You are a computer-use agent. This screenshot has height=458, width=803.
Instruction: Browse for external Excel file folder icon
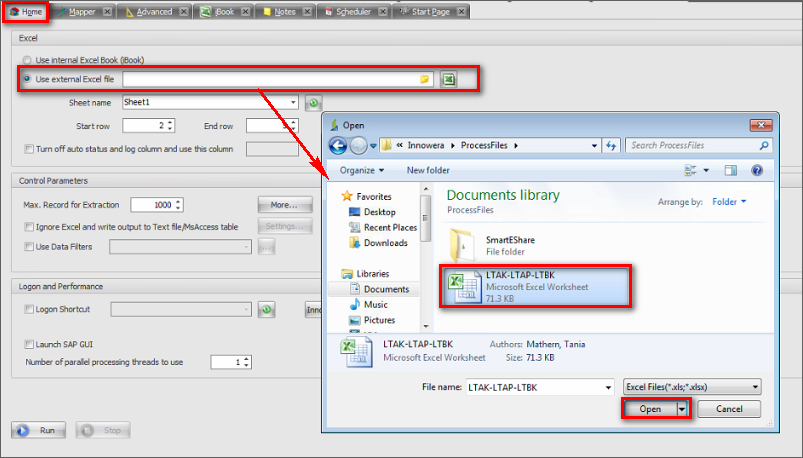[425, 79]
